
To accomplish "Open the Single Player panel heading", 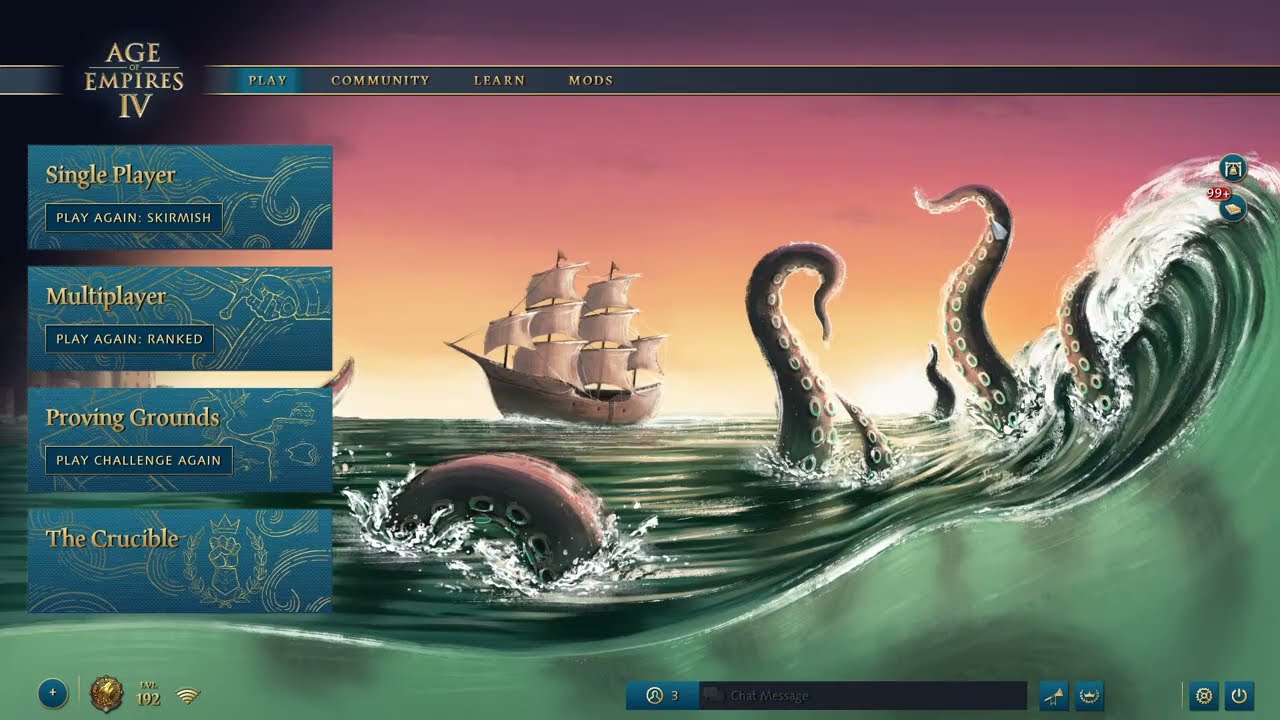I will point(110,175).
